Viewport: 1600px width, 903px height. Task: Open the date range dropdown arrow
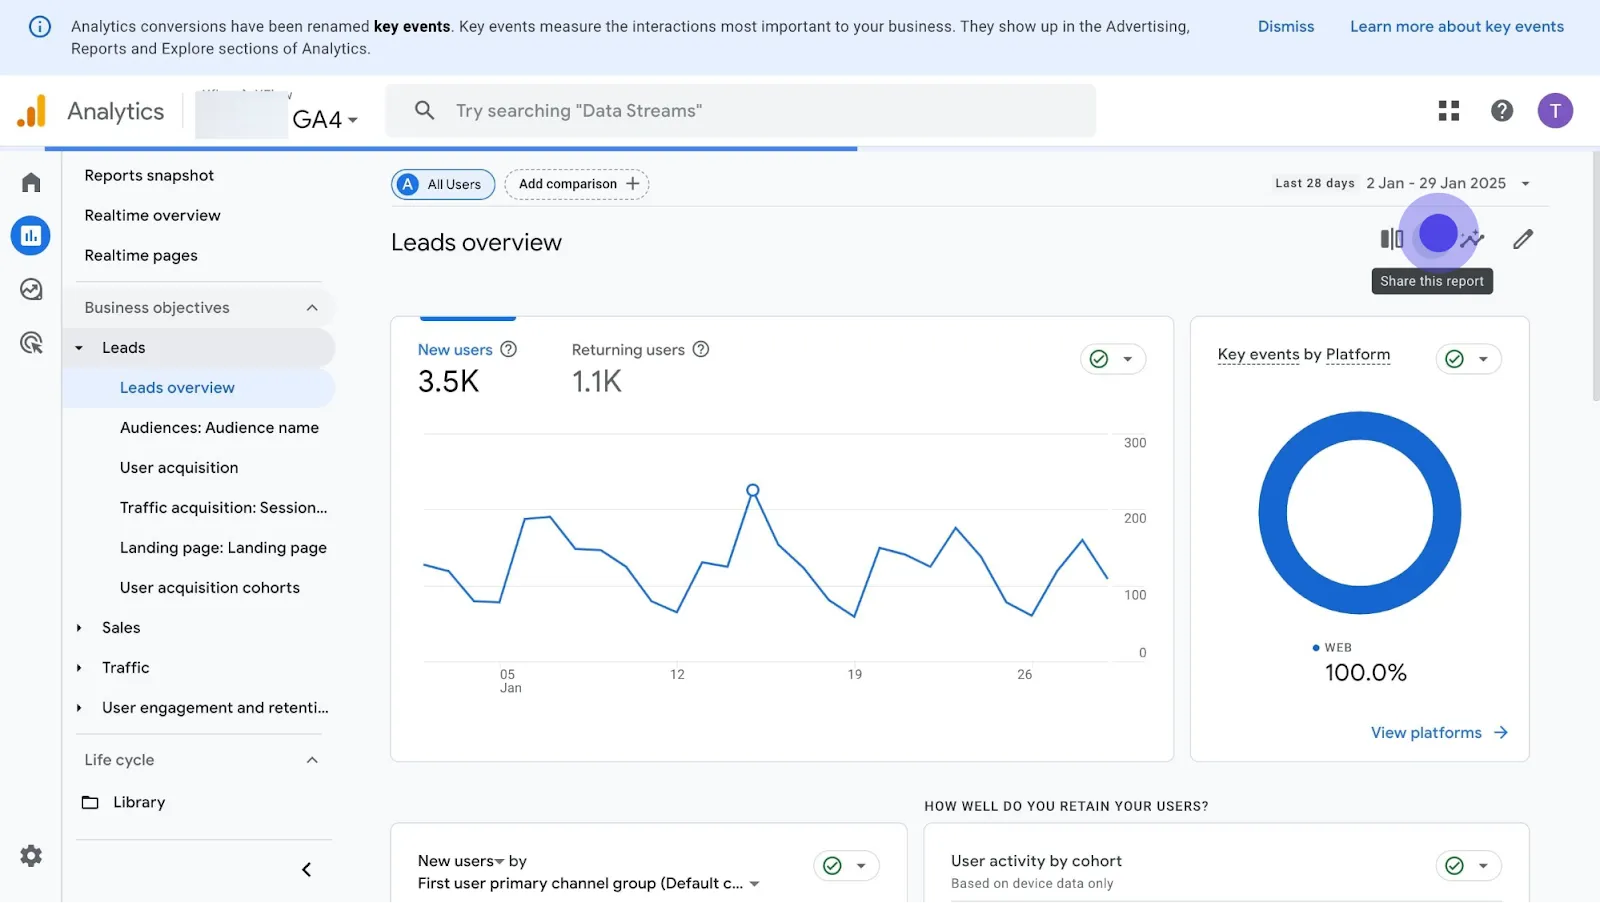1525,184
